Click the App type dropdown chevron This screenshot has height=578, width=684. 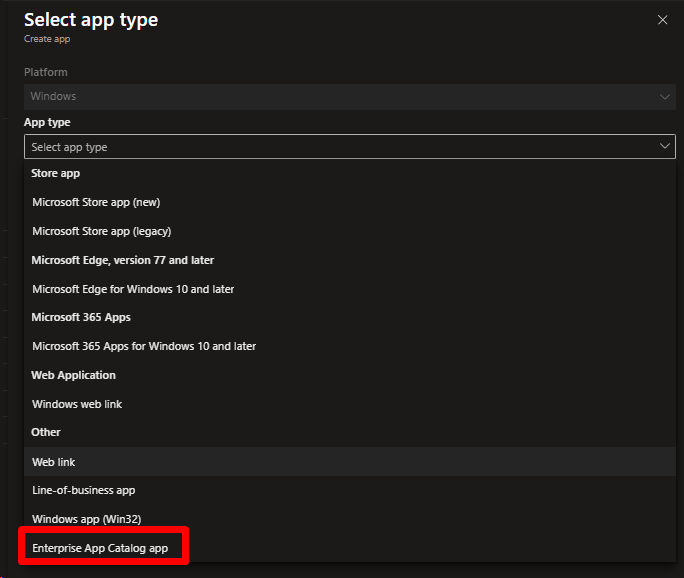(664, 146)
